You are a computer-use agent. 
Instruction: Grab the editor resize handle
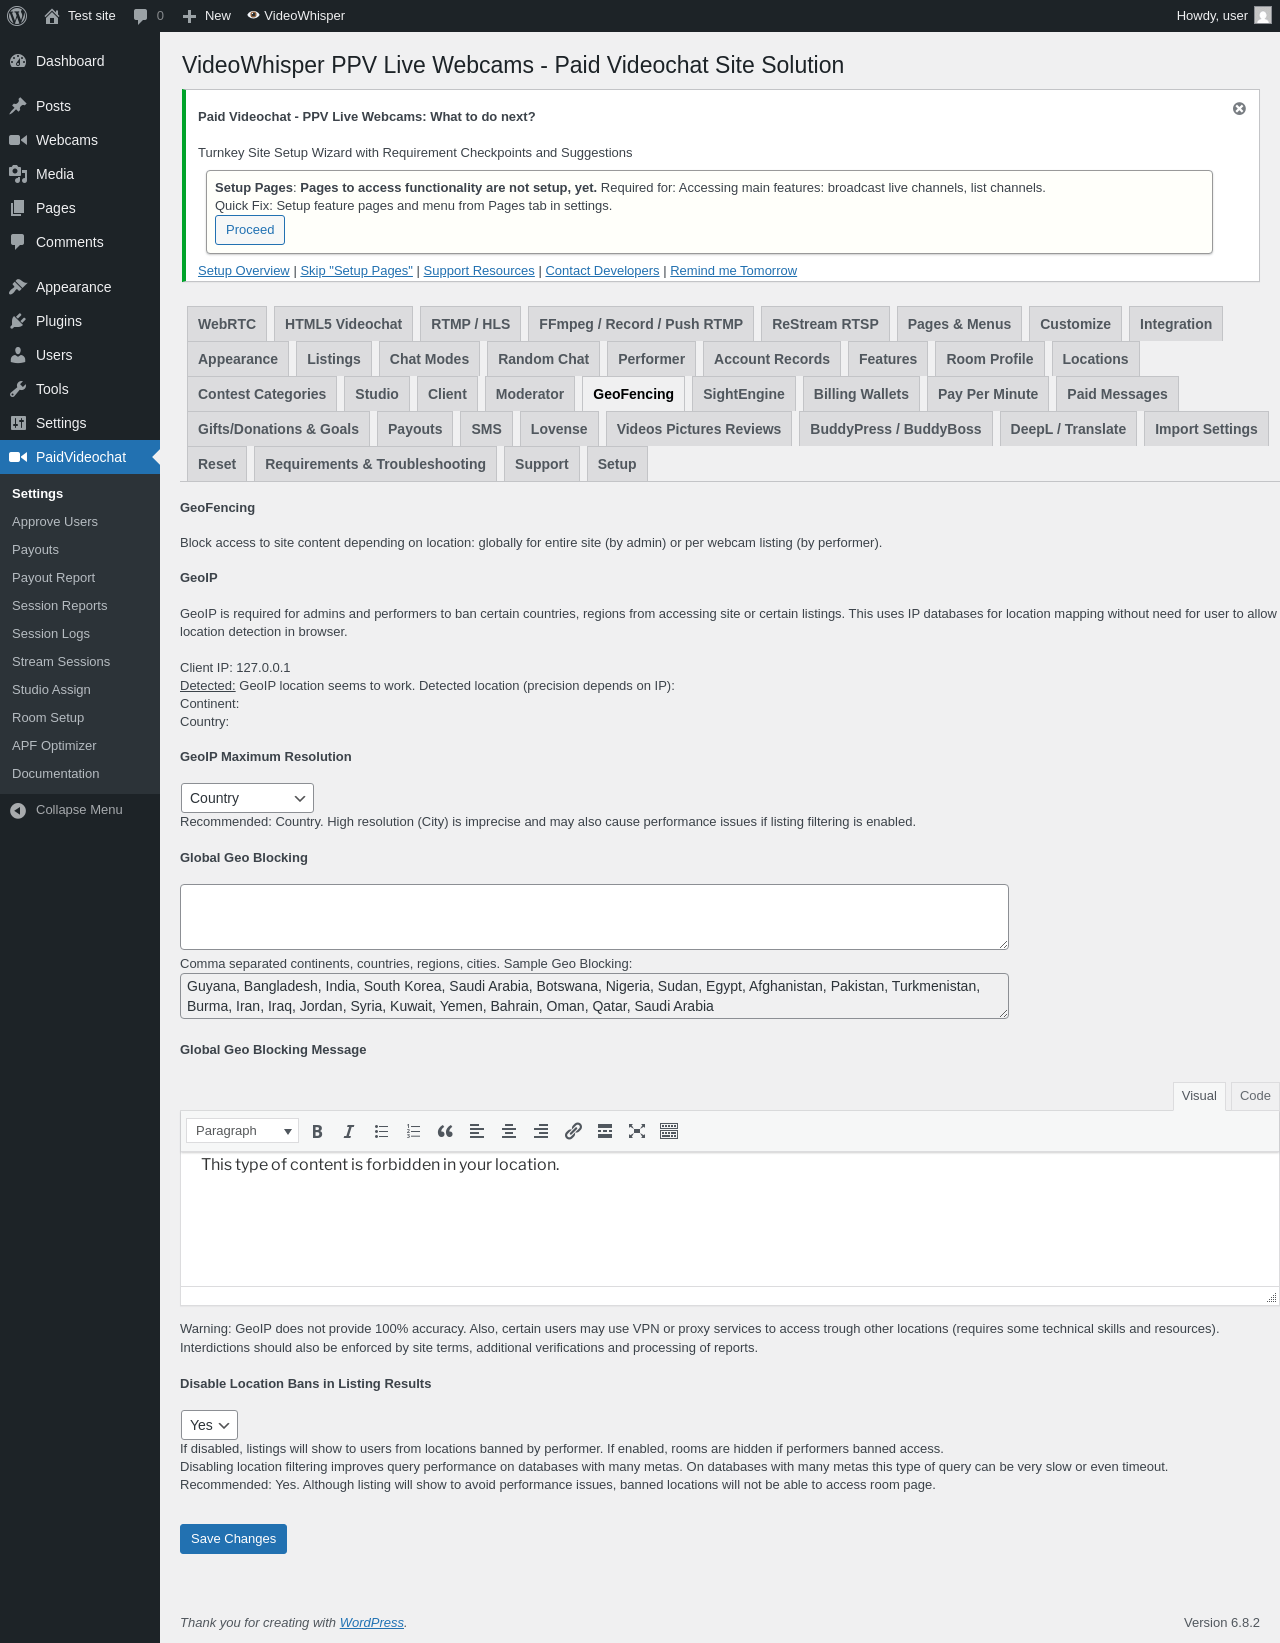[1271, 1297]
